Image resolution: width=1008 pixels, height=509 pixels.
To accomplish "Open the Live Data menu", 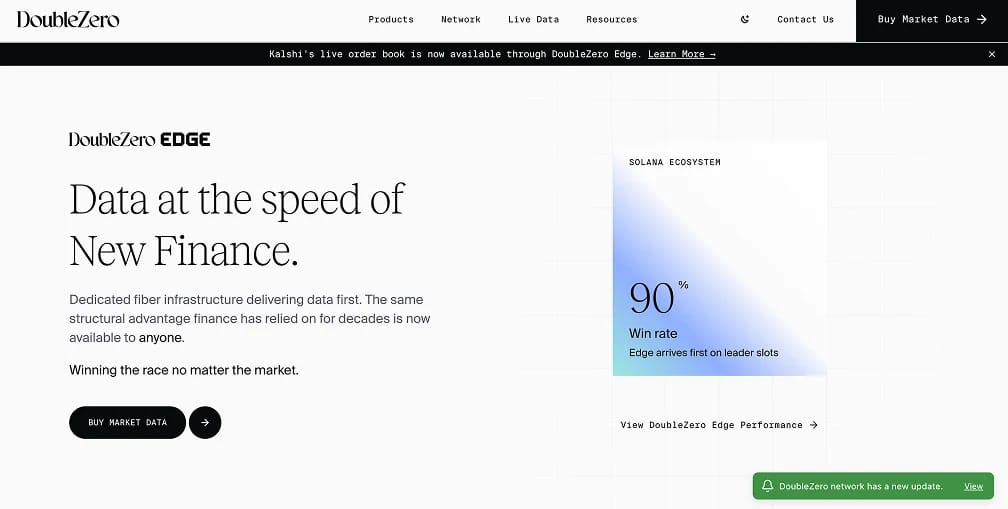I will pos(534,19).
